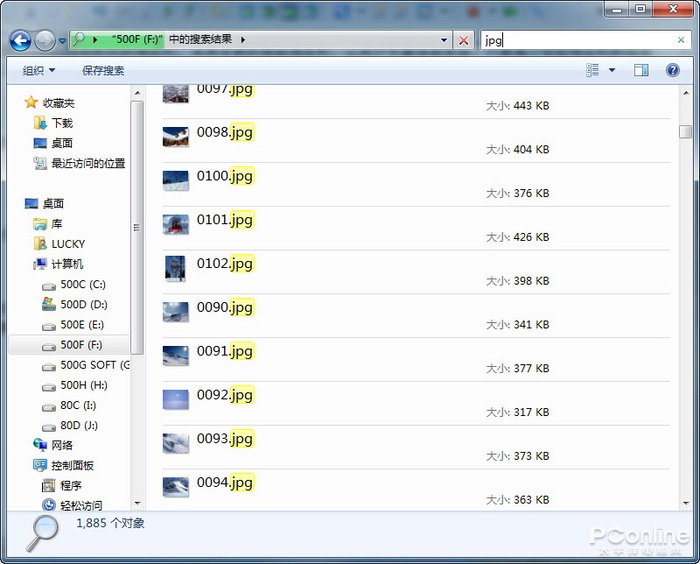Viewport: 700px width, 564px height.
Task: Click file list scrollbar down arrow
Action: 686,503
